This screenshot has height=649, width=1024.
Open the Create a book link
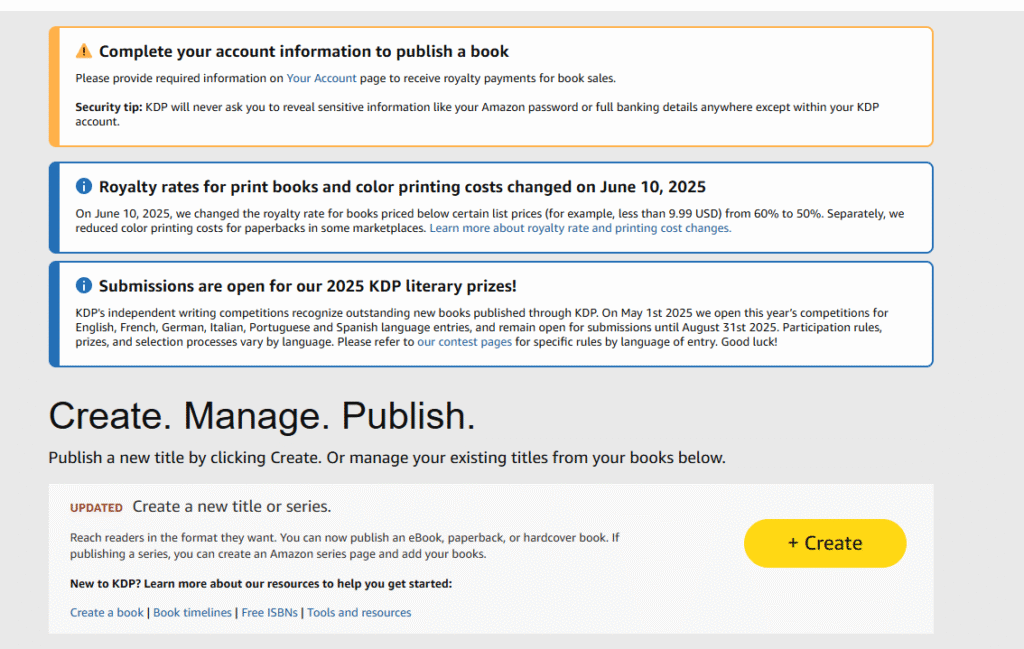(106, 612)
